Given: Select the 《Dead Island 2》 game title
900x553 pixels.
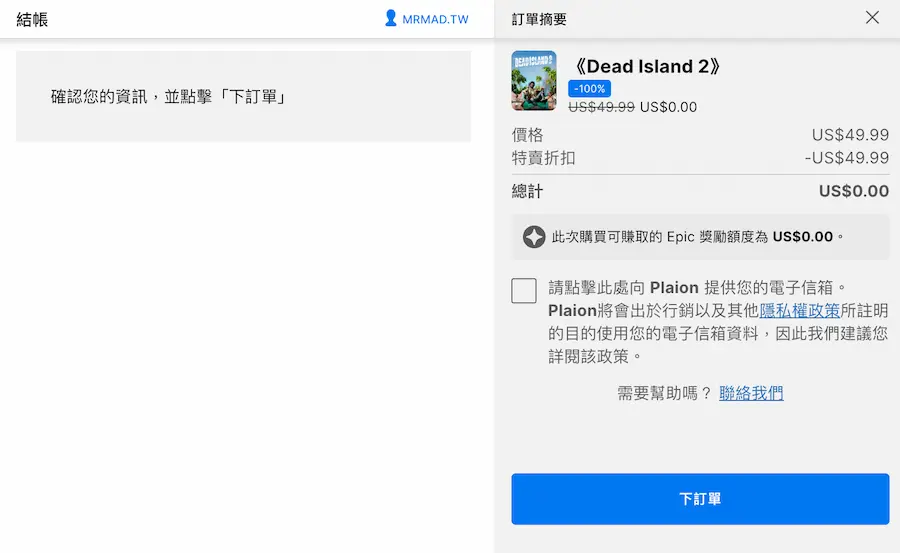Looking at the screenshot, I should coord(644,66).
